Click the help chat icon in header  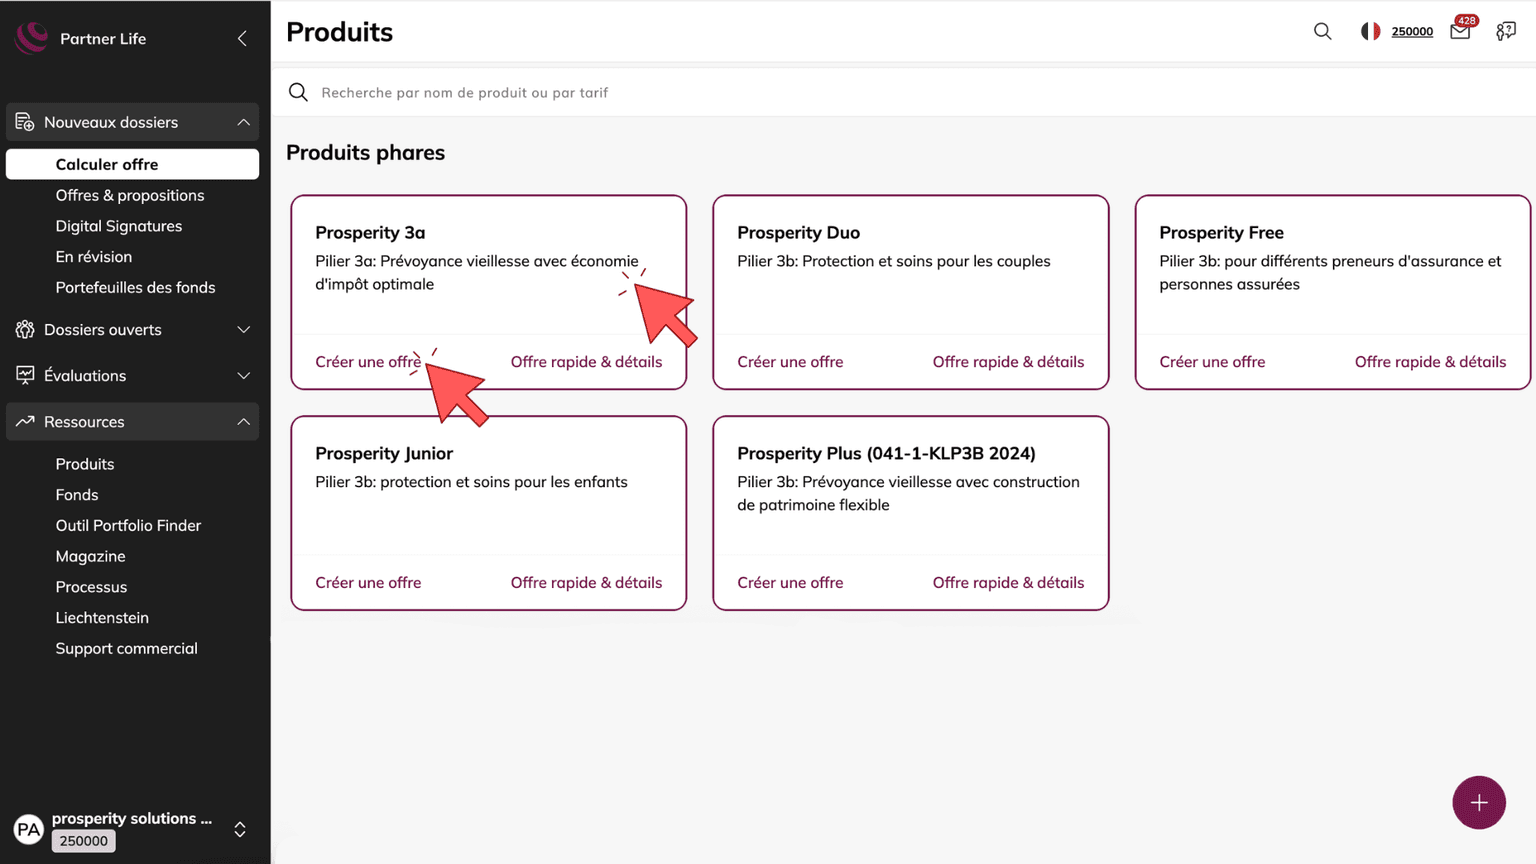point(1506,32)
